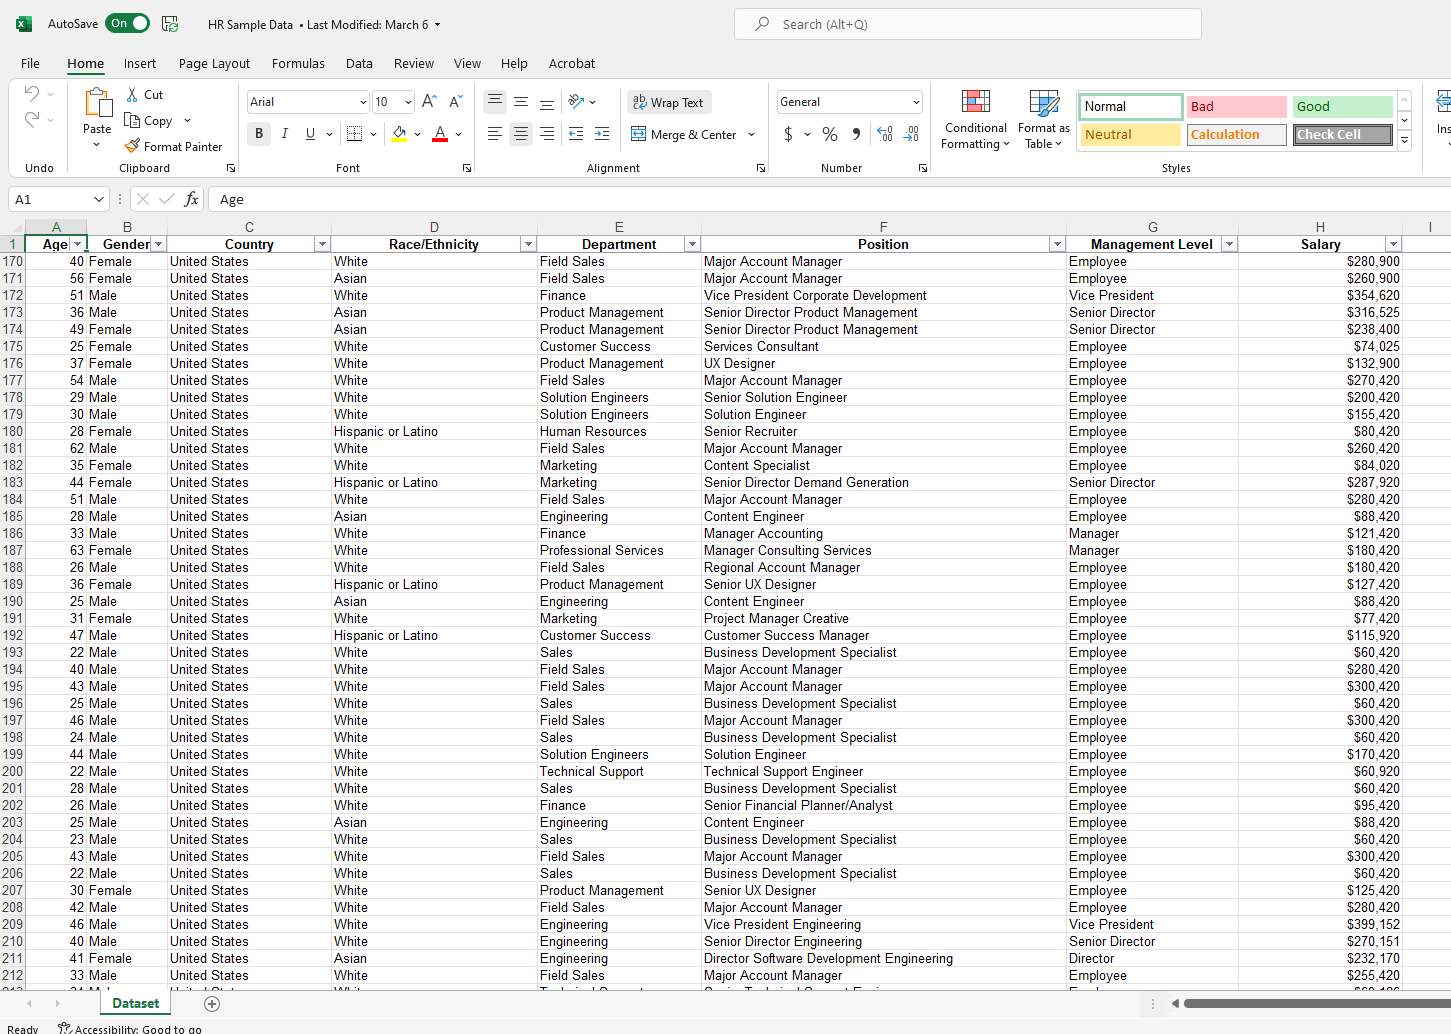1451x1034 pixels.
Task: Switch to the Page Layout tab
Action: 214,63
